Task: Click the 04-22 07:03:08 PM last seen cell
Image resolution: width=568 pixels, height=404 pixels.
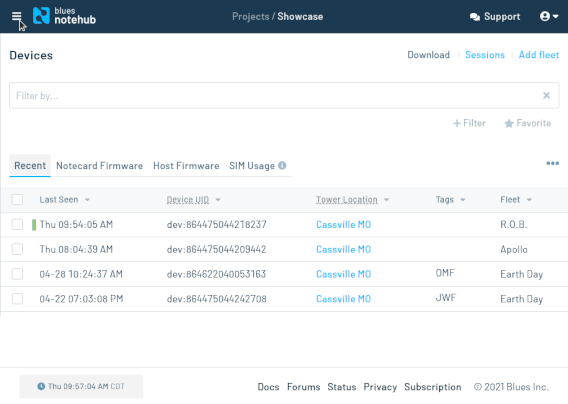Action: point(82,299)
